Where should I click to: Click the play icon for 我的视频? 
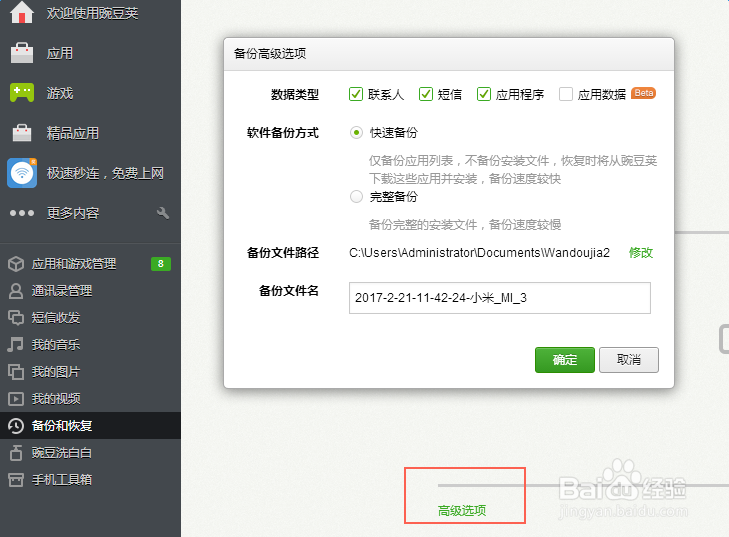click(x=16, y=398)
